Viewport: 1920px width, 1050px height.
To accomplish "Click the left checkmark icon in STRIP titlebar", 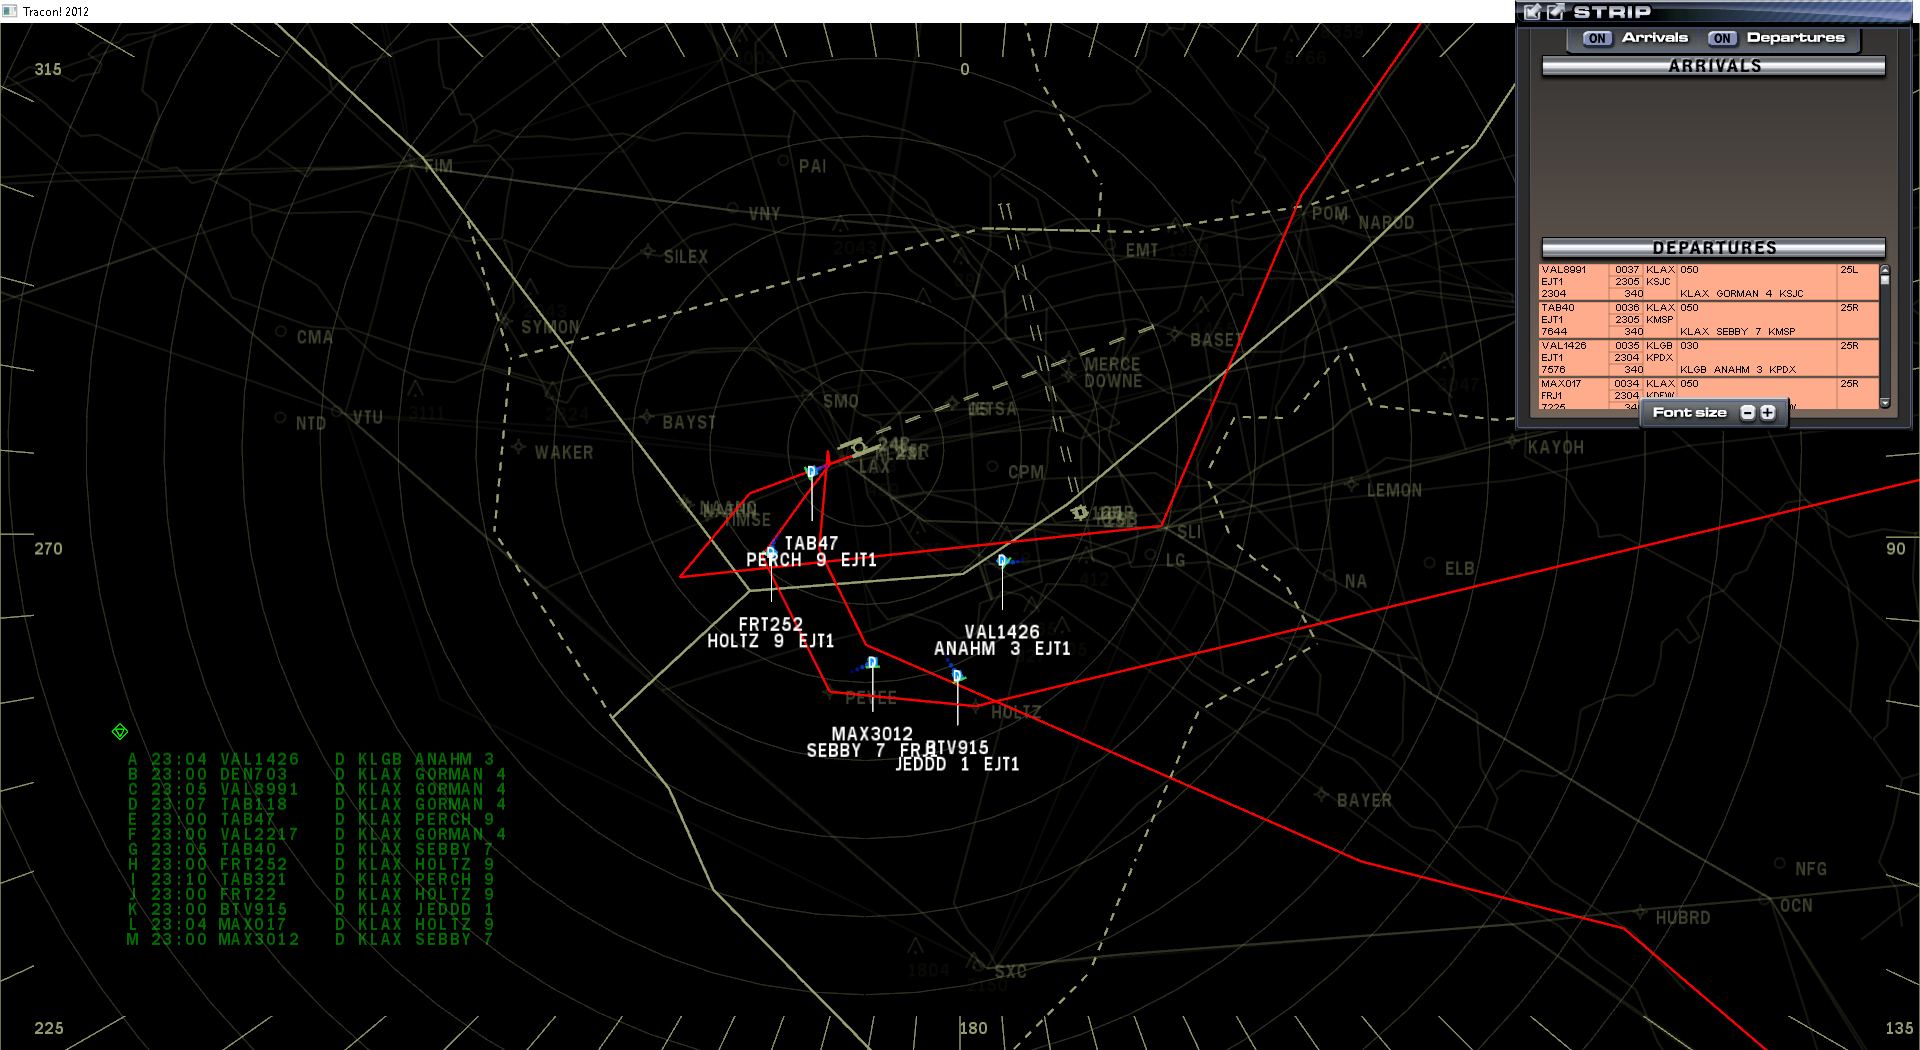I will 1531,12.
